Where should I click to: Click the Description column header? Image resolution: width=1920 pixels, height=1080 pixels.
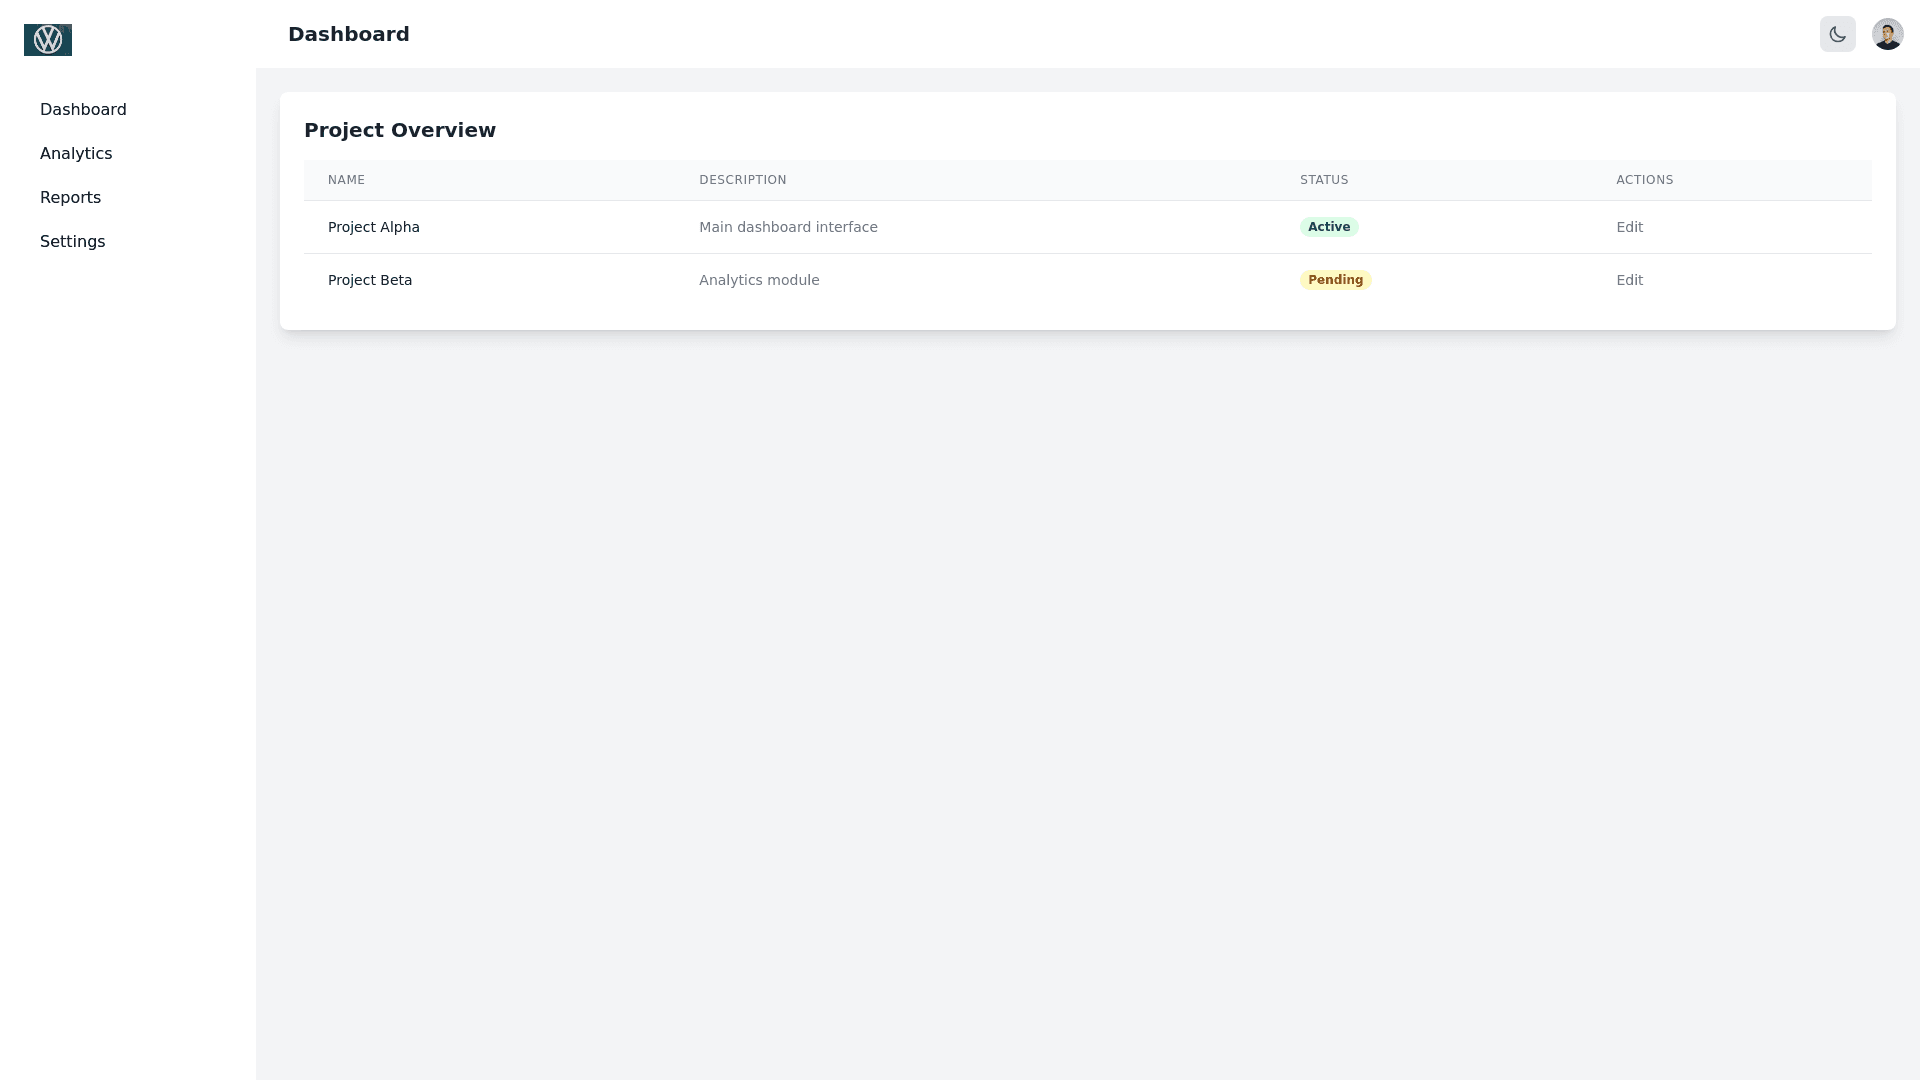tap(742, 180)
